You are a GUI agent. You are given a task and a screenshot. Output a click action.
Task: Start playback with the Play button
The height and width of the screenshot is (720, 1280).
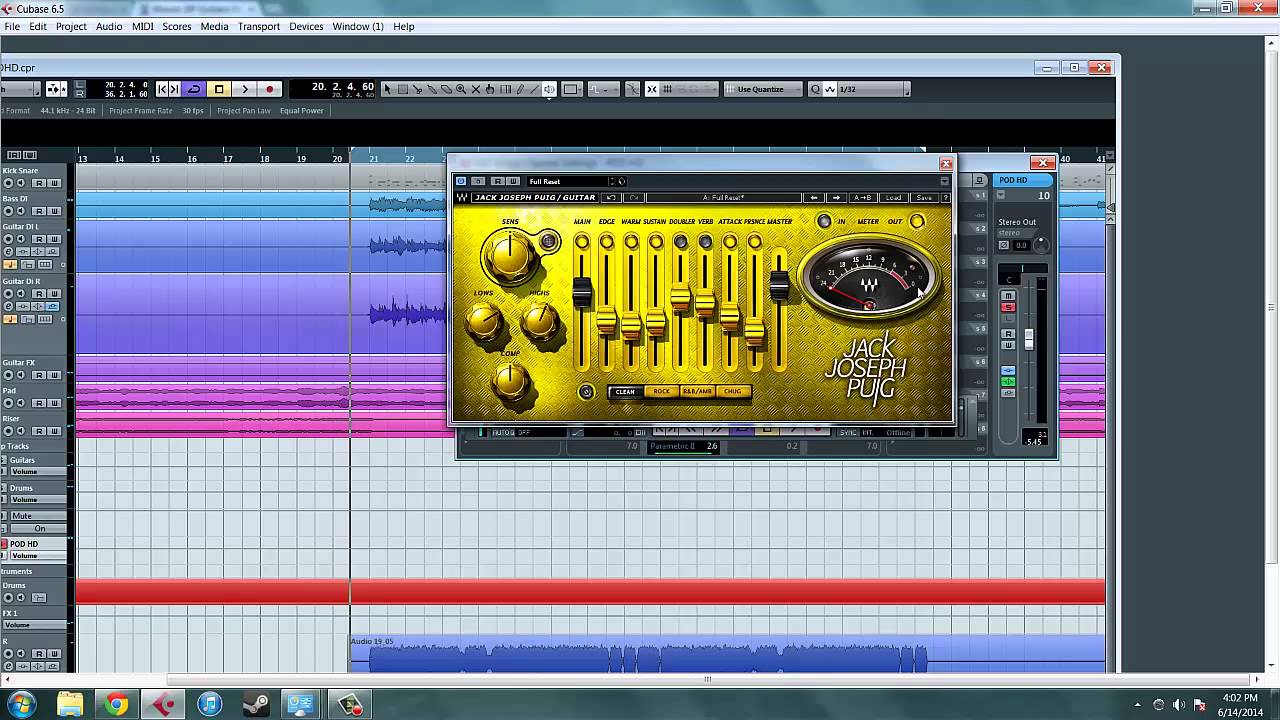pos(244,89)
